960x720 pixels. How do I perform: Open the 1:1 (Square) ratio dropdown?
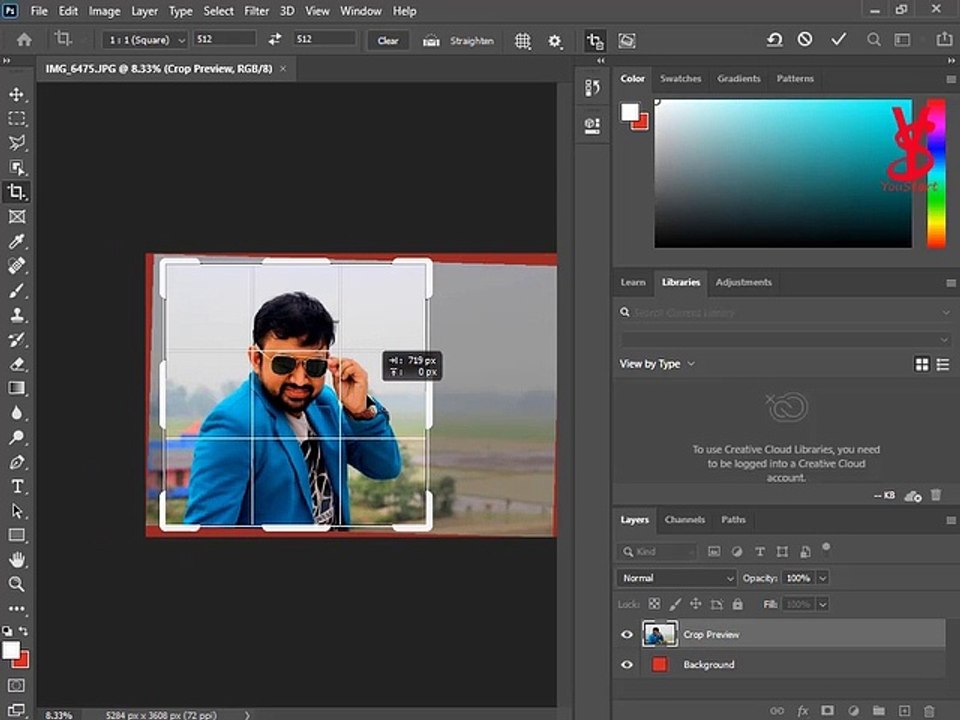tap(144, 40)
